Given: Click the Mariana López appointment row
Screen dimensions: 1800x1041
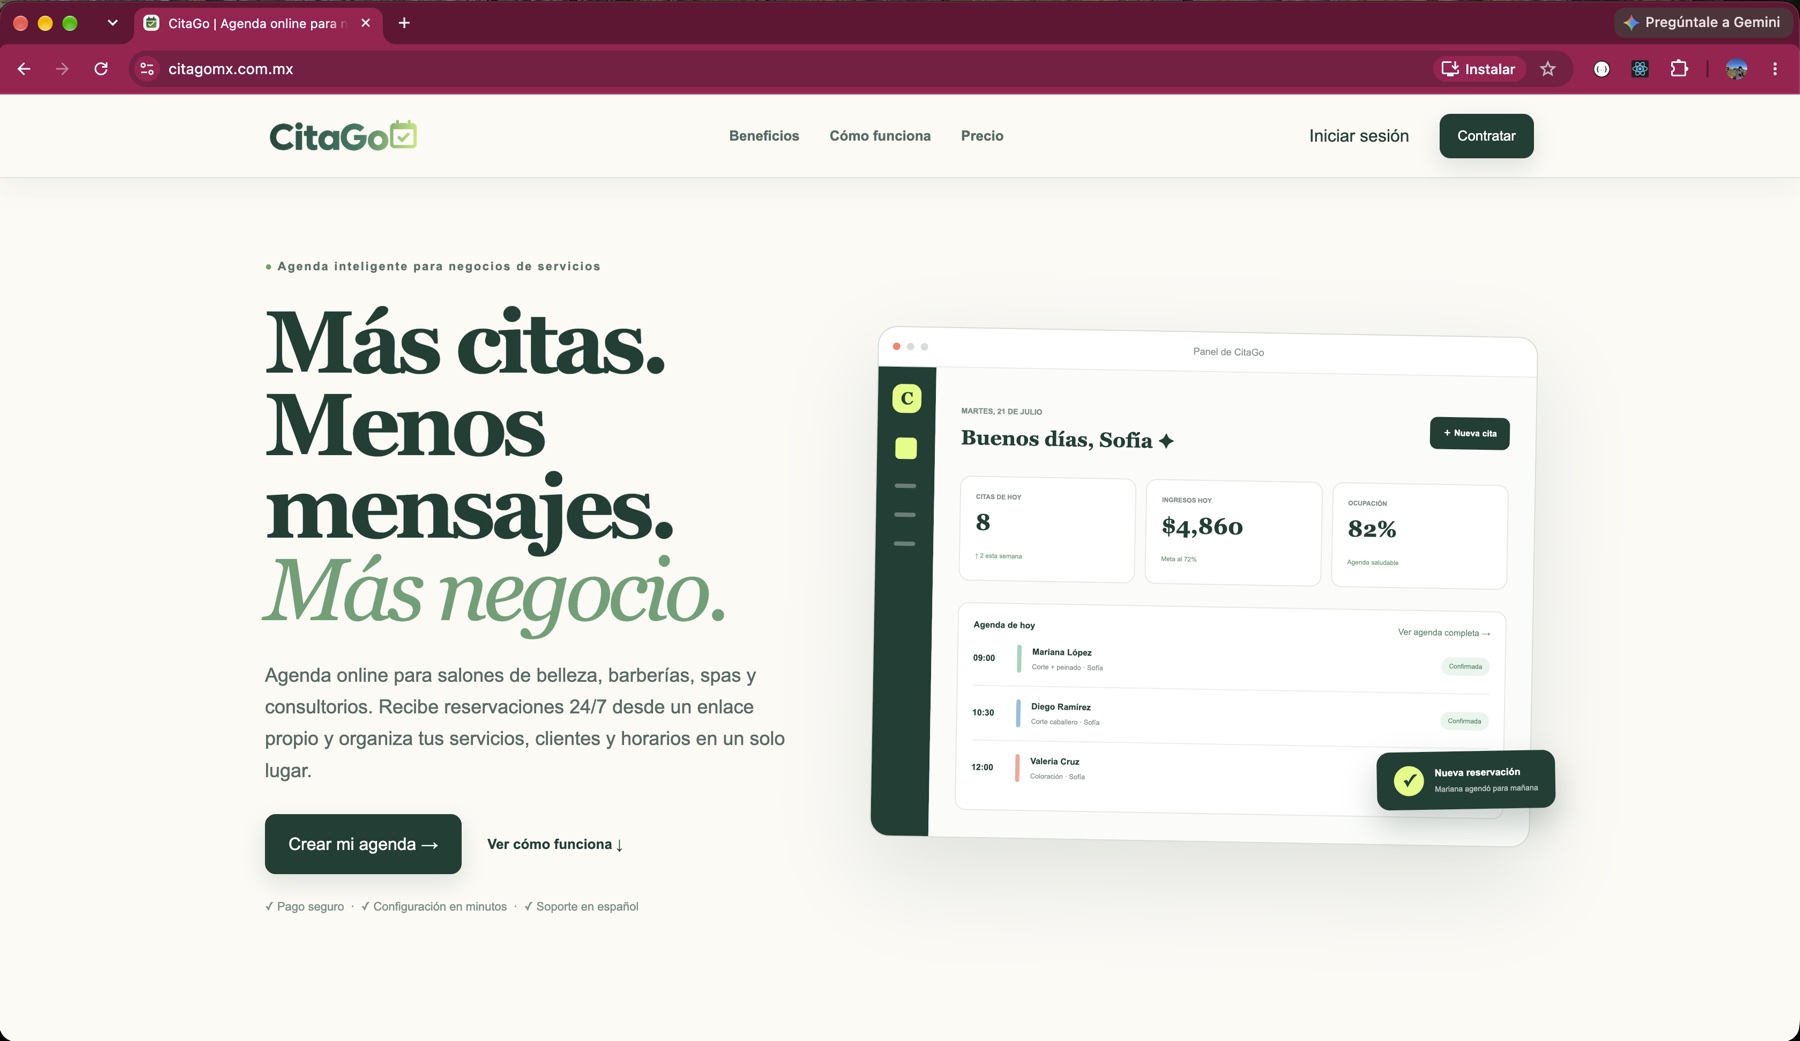Looking at the screenshot, I should (1230, 660).
